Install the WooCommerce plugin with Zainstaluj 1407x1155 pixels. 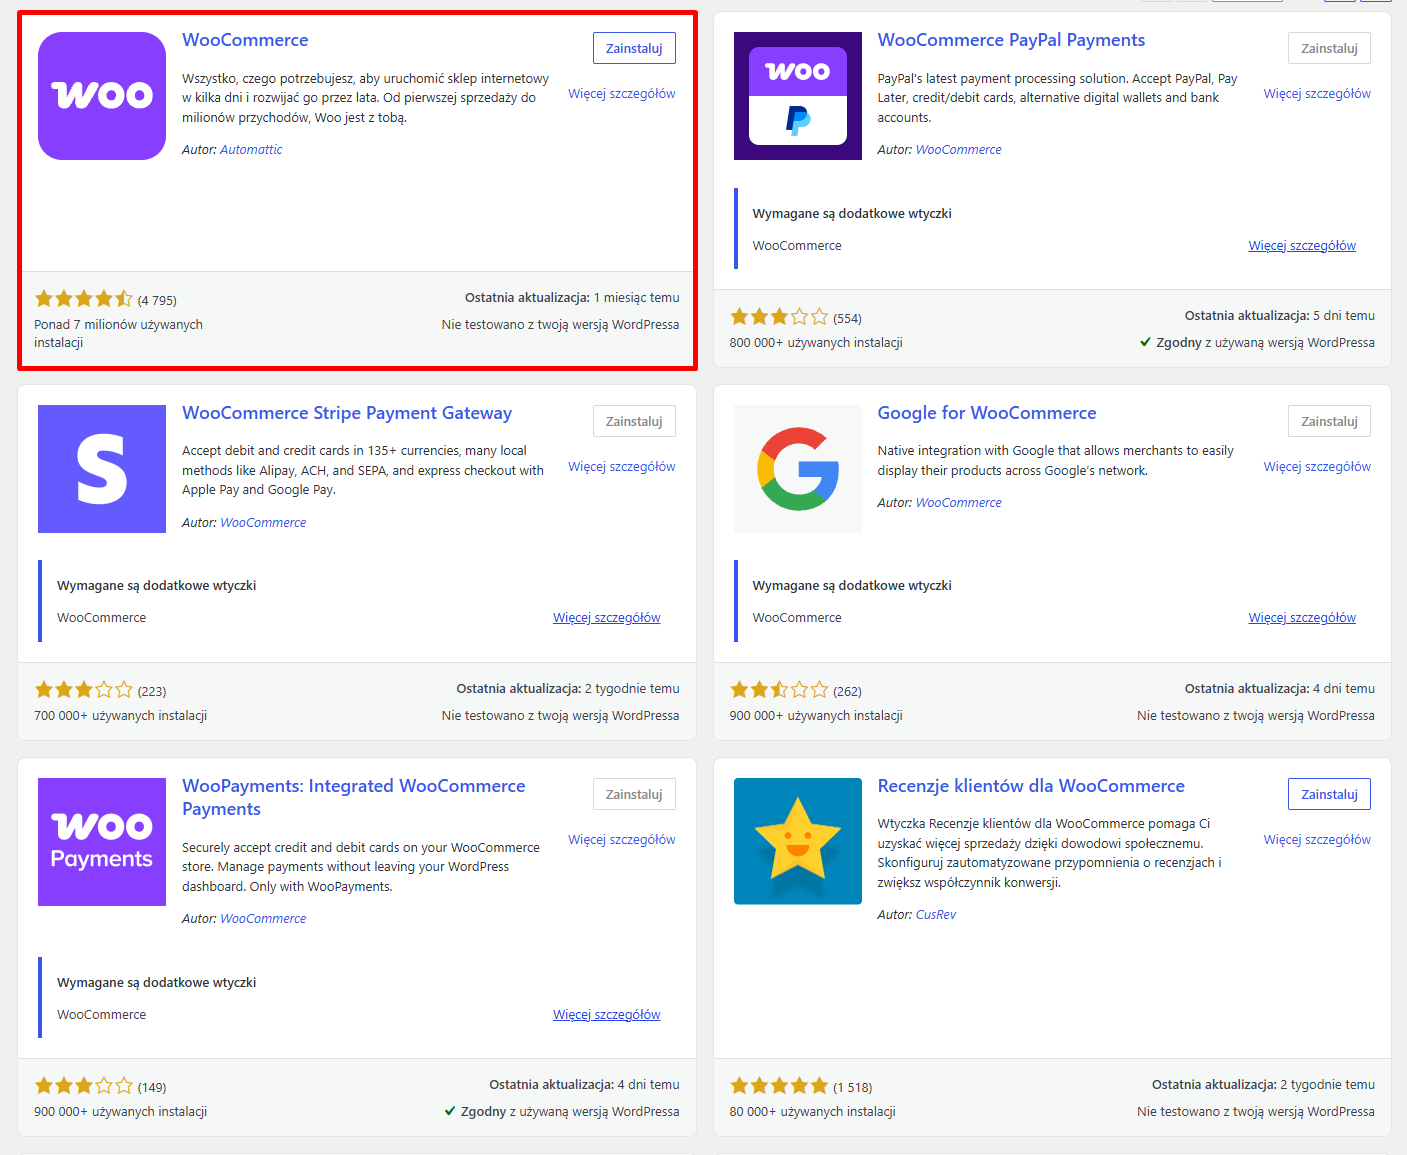(x=634, y=48)
